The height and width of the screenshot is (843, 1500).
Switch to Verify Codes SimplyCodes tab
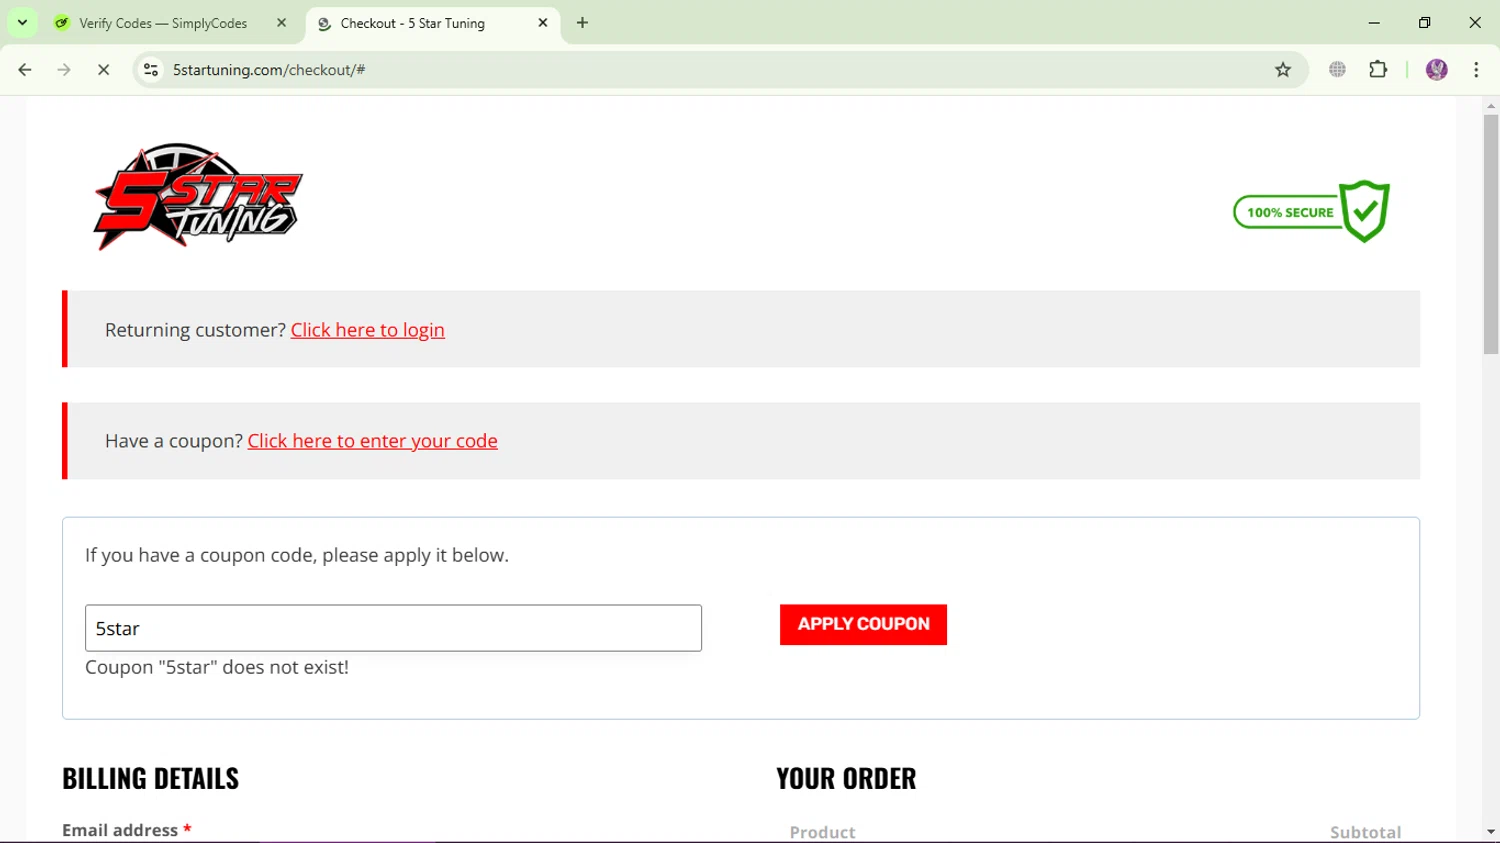(164, 23)
